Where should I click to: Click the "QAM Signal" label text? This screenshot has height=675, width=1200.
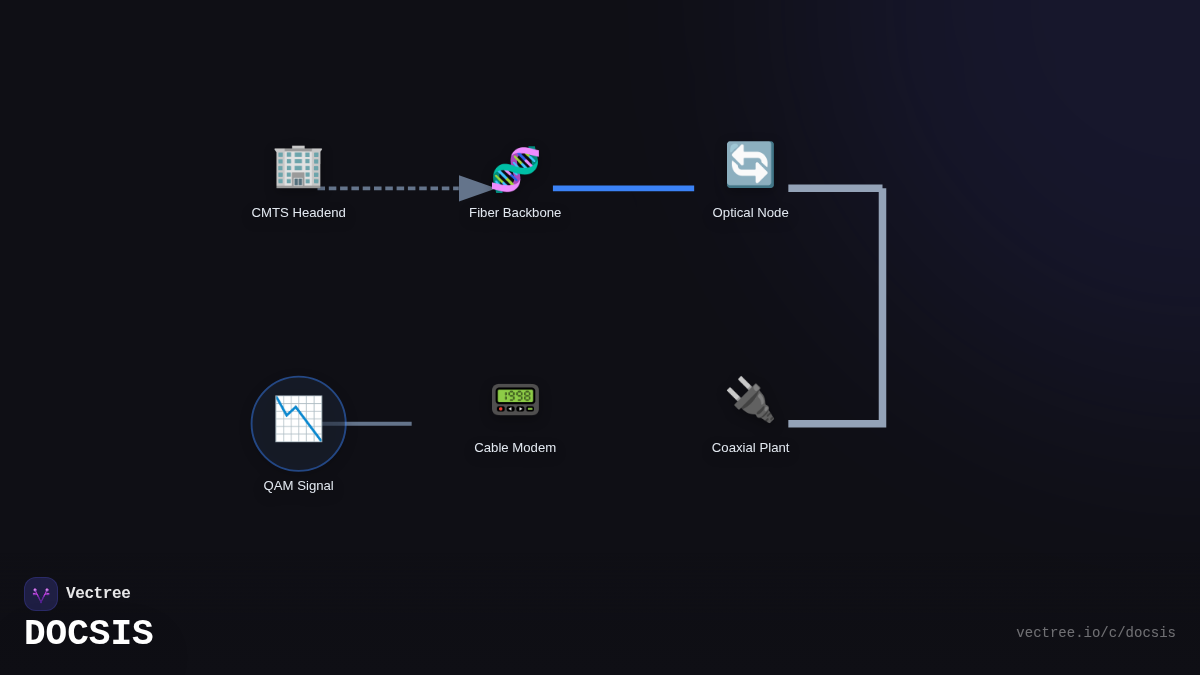[298, 486]
